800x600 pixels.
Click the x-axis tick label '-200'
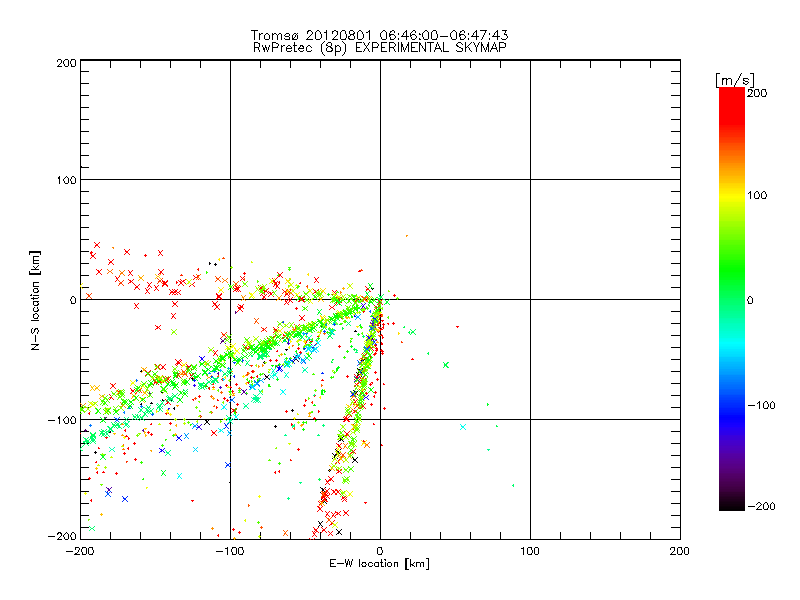click(x=80, y=551)
